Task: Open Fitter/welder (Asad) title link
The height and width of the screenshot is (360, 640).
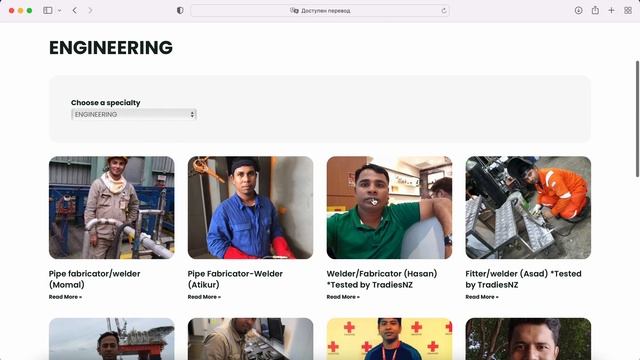Action: [523, 279]
